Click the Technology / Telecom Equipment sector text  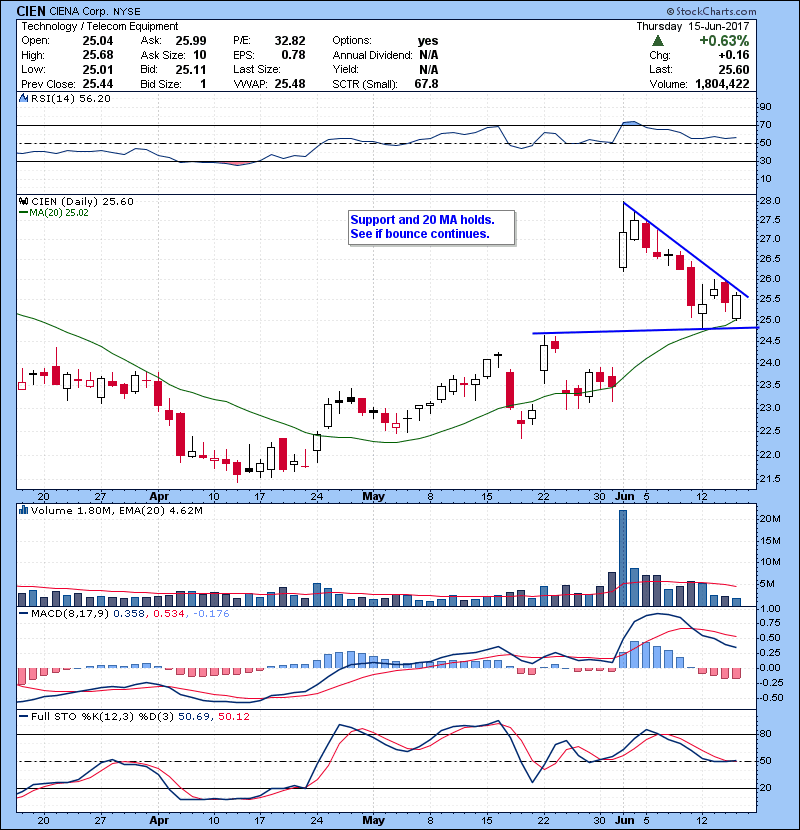pyautogui.click(x=100, y=26)
